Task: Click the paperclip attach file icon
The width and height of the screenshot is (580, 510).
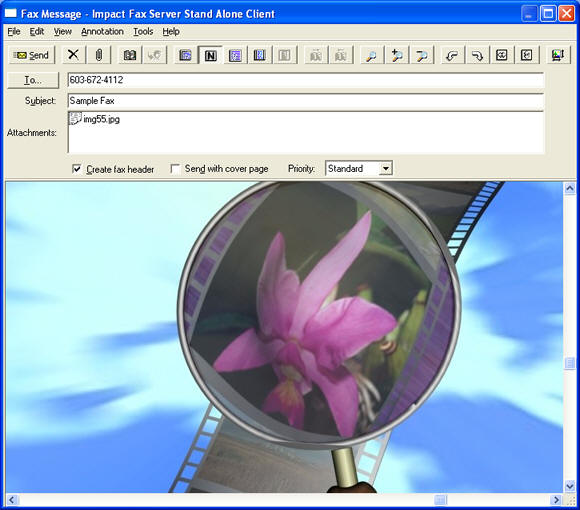Action: pos(98,55)
